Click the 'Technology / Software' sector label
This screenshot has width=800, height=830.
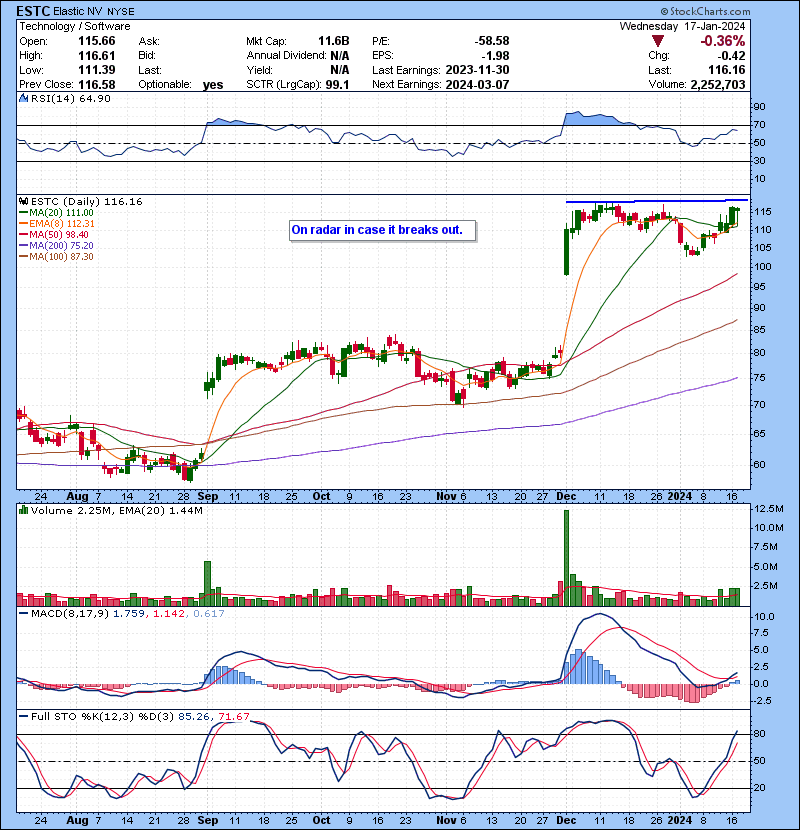click(75, 26)
